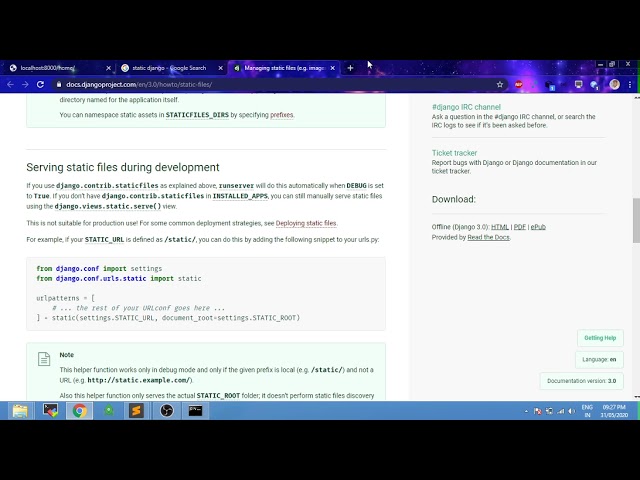The image size is (640, 480).
Task: Open File Explorer from taskbar
Action: point(20,411)
